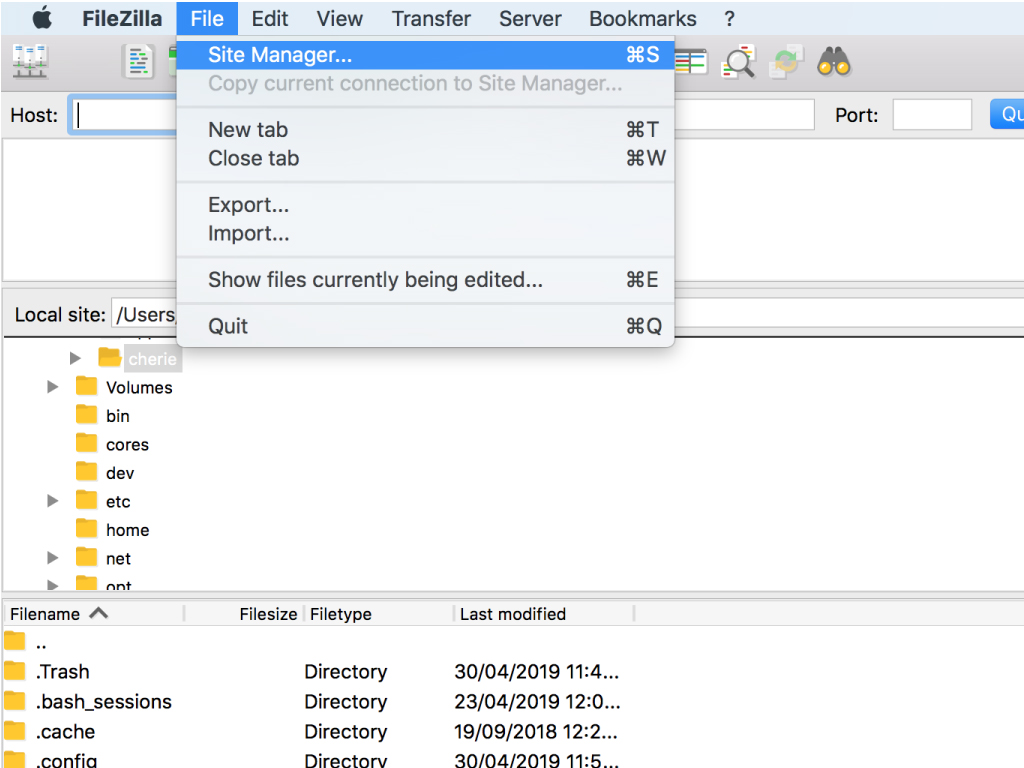Select the home tree item label
Screen dimensions: 1024x768
tap(127, 530)
